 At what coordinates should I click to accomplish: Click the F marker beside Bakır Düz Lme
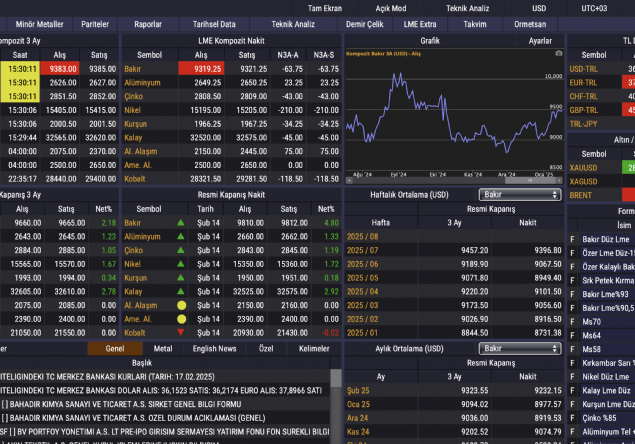(x=572, y=240)
